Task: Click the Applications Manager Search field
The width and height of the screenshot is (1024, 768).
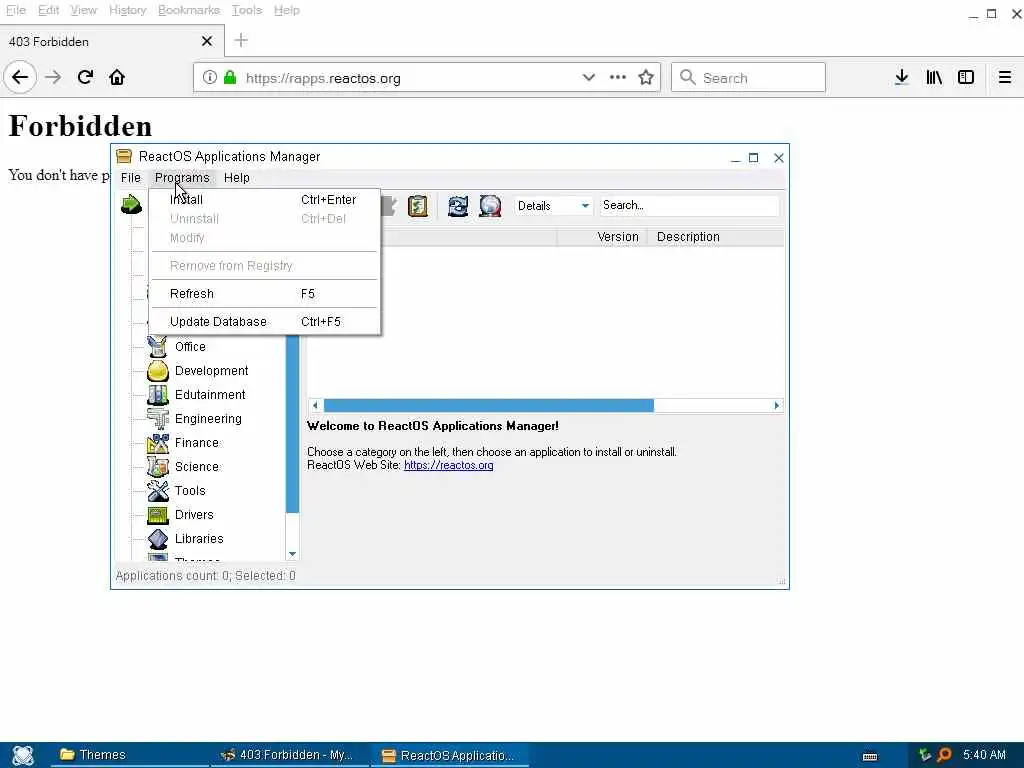Action: pyautogui.click(x=690, y=206)
